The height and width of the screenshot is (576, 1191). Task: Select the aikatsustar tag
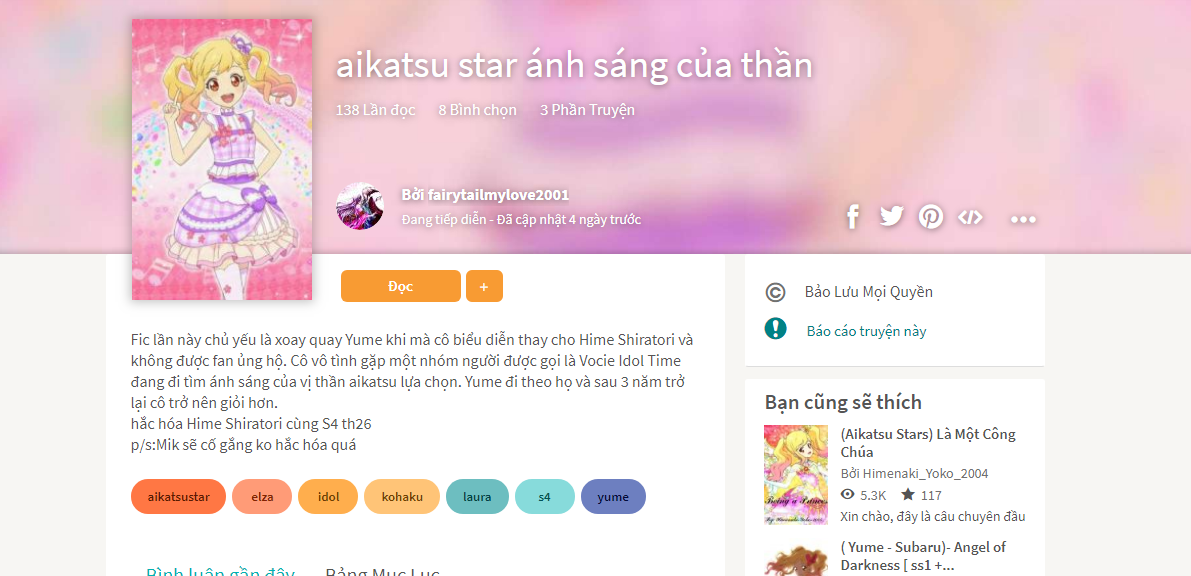point(178,497)
